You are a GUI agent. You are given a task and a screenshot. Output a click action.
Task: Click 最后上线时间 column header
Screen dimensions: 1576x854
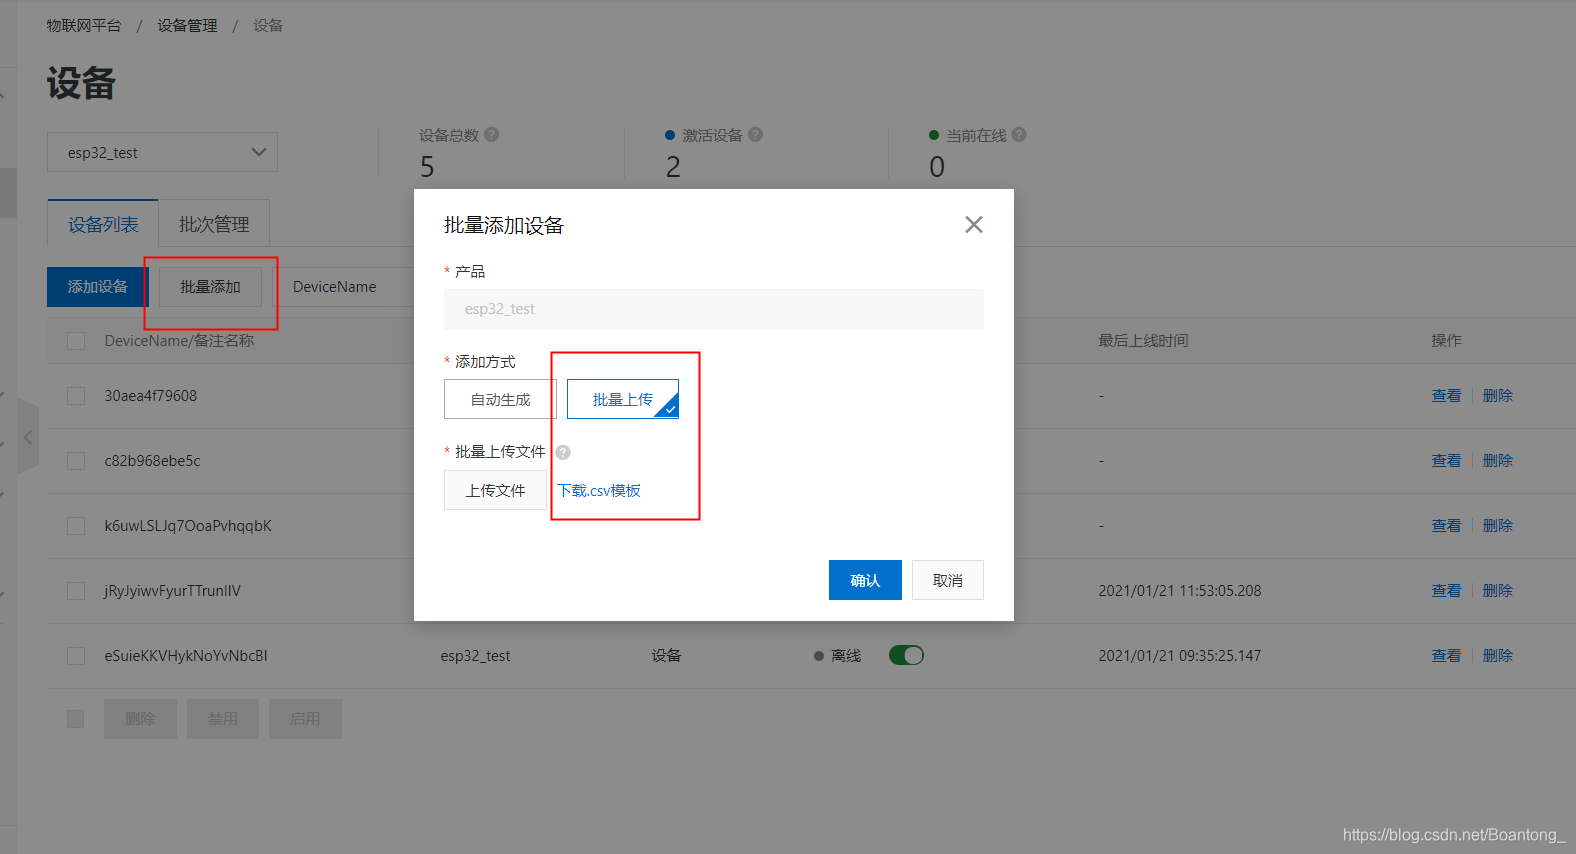coord(1143,341)
